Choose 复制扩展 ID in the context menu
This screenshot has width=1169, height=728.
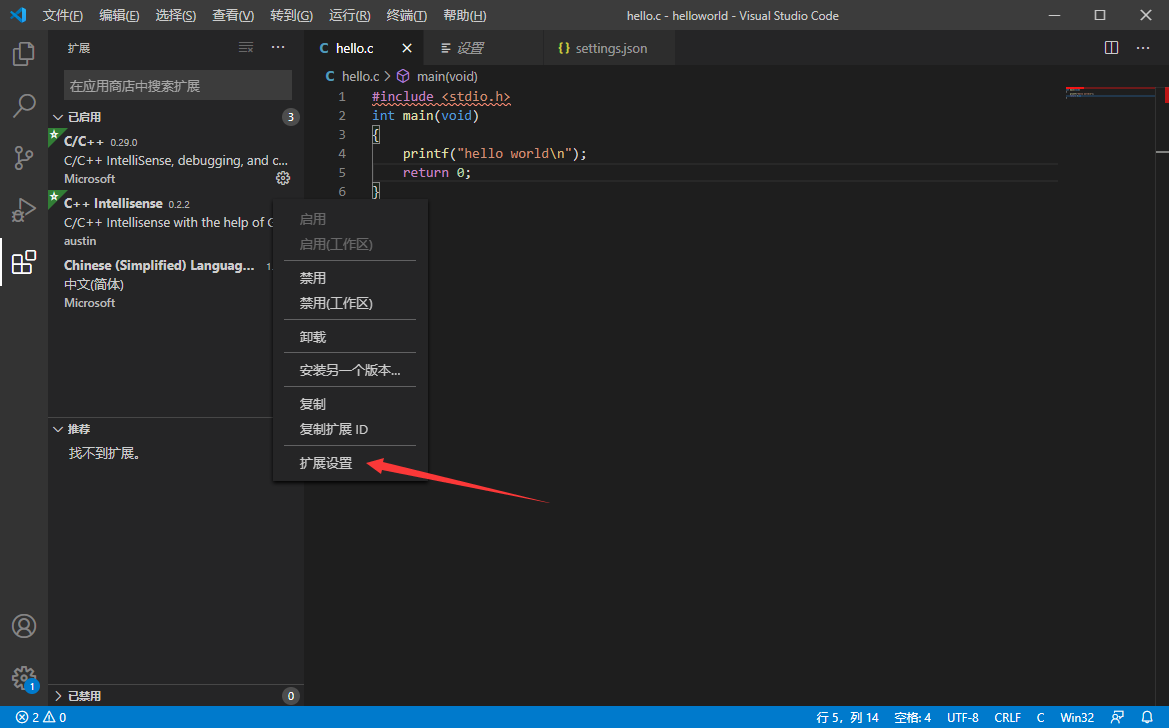[350, 430]
